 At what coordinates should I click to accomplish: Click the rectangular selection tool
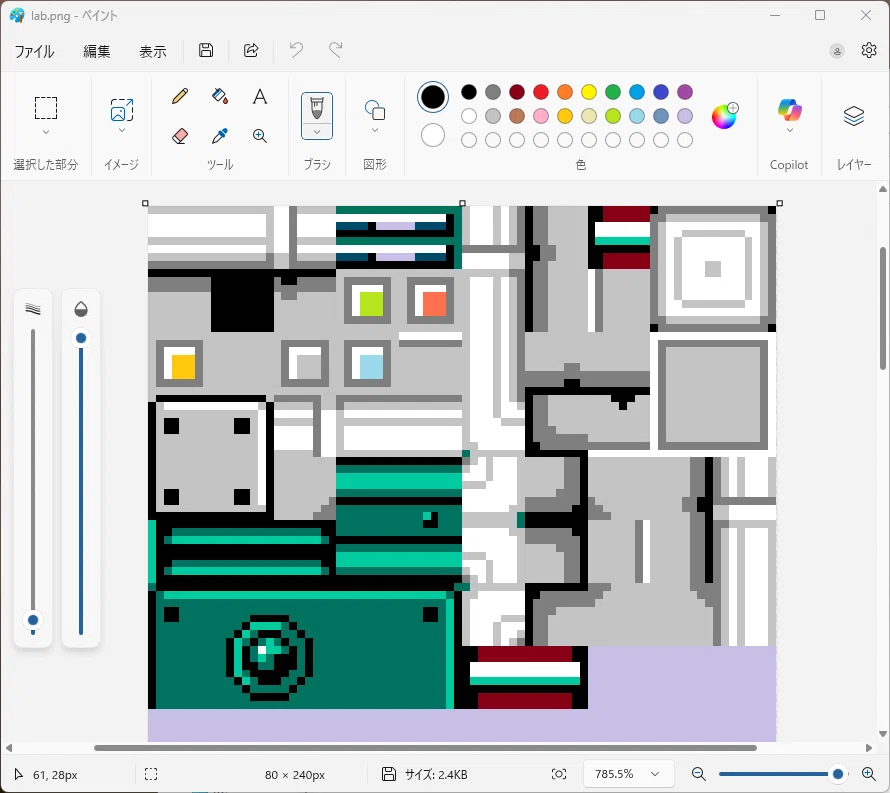click(46, 108)
